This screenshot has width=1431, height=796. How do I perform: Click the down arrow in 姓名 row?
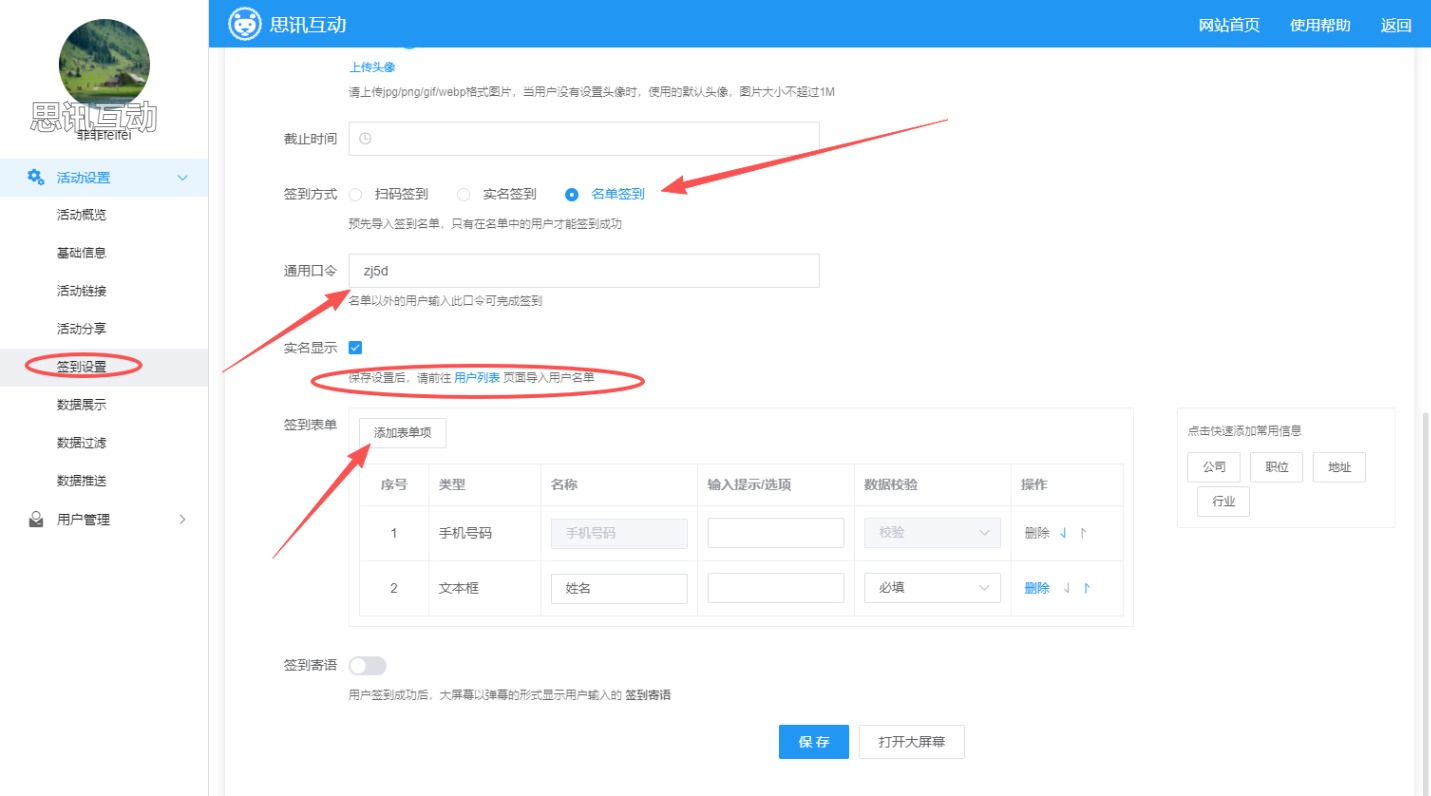1067,588
